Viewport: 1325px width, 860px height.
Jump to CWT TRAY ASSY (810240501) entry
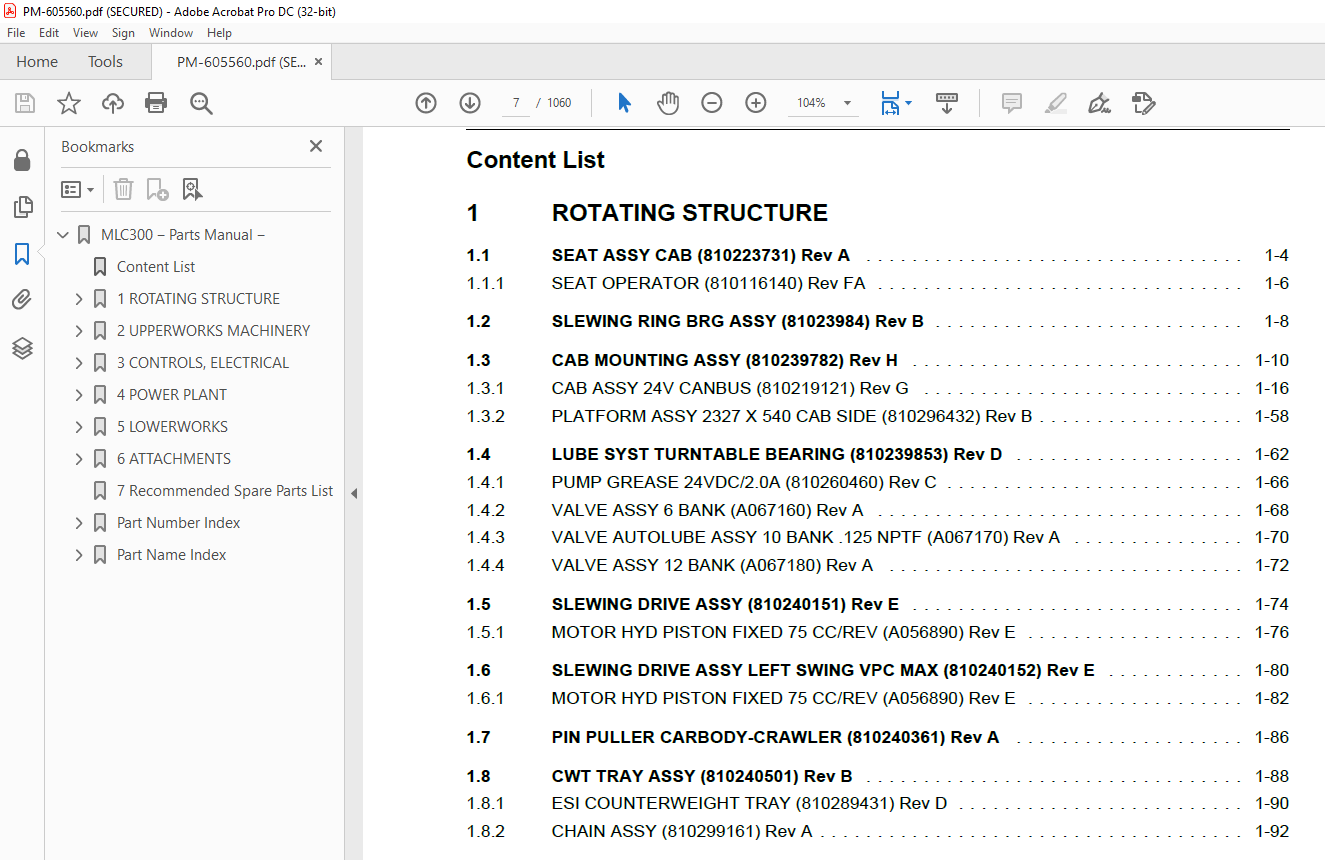click(x=701, y=776)
